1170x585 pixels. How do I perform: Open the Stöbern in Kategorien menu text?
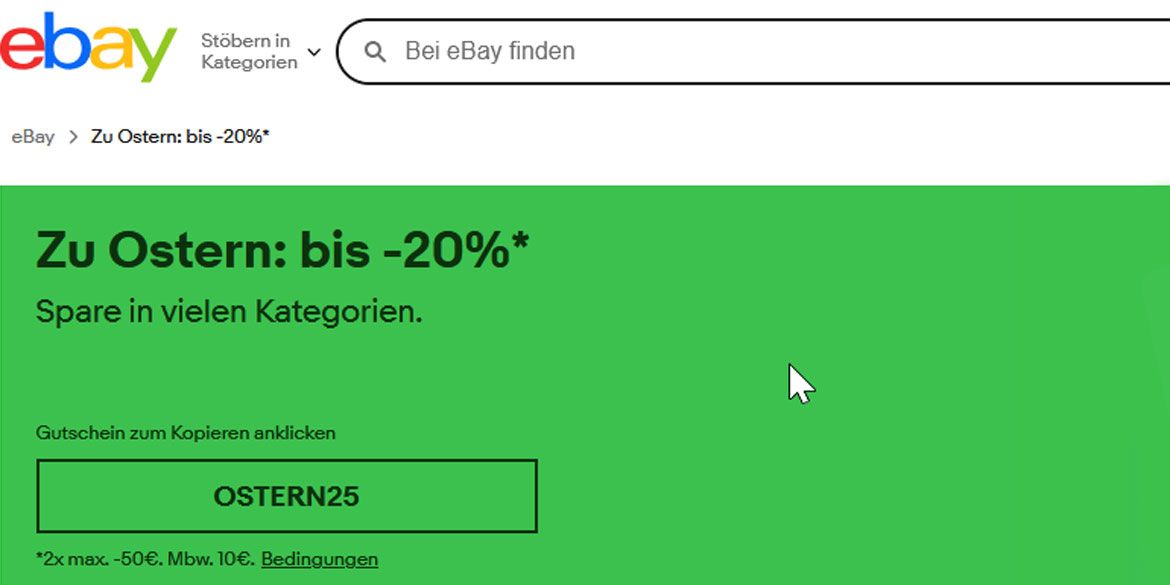(249, 51)
